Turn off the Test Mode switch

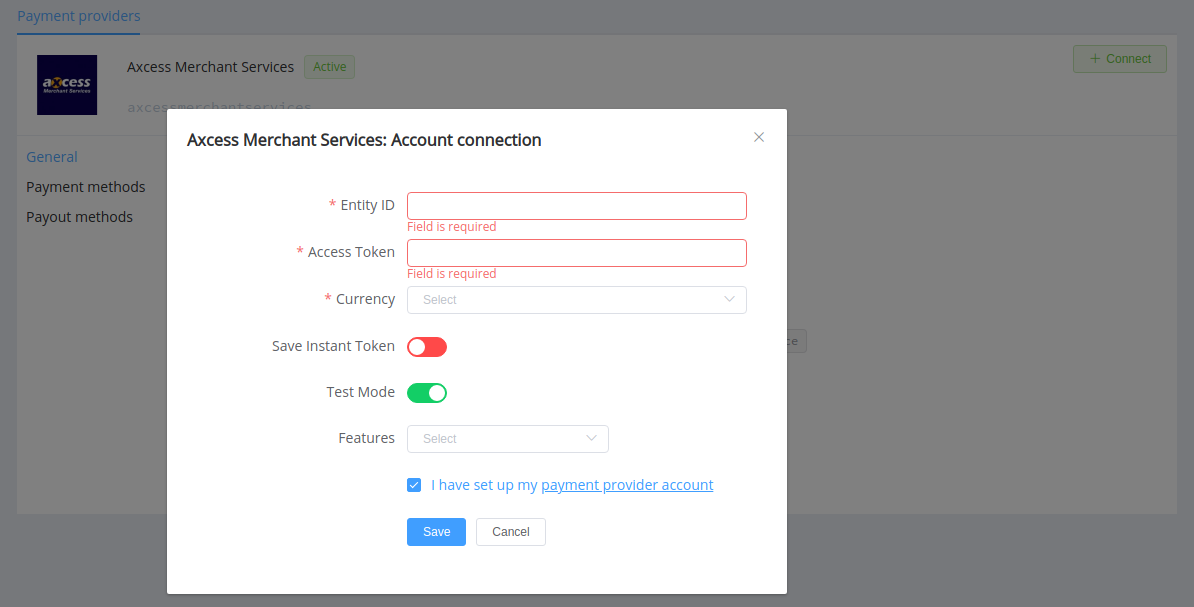point(426,393)
